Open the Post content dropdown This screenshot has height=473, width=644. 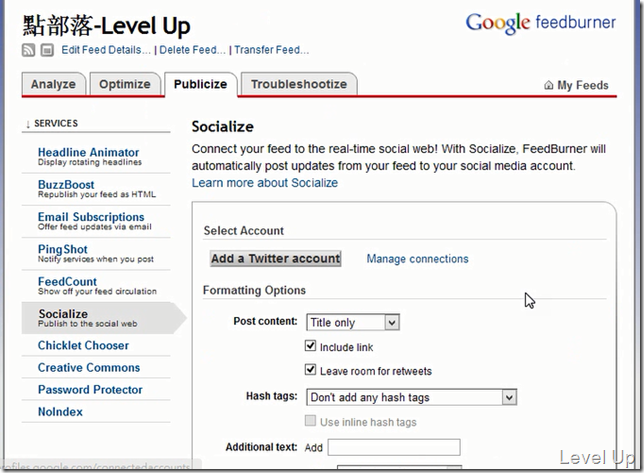(x=353, y=322)
